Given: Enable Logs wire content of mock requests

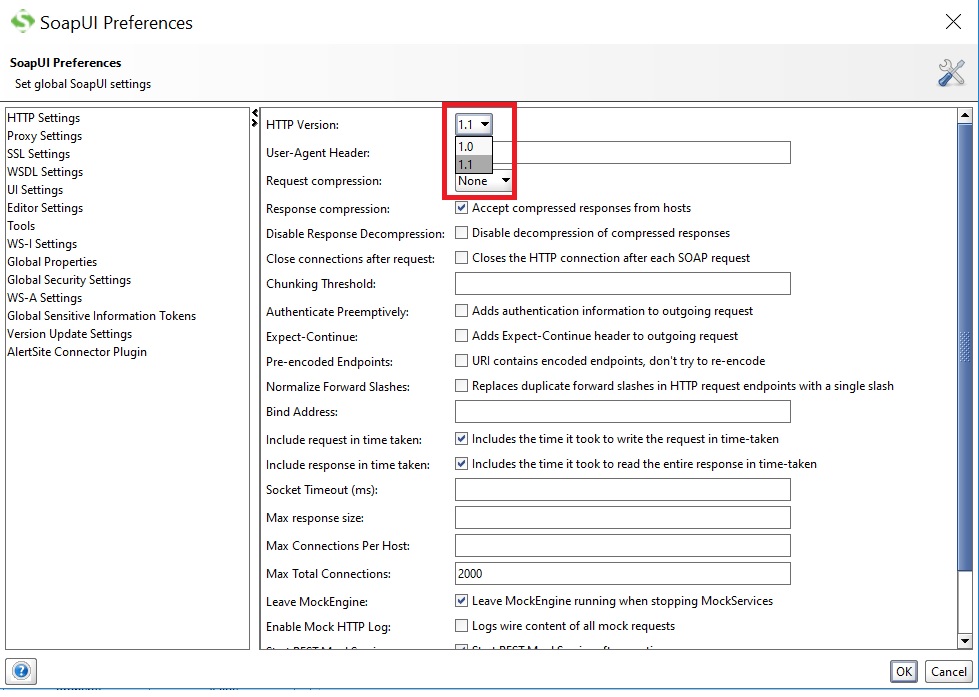Looking at the screenshot, I should pyautogui.click(x=461, y=626).
